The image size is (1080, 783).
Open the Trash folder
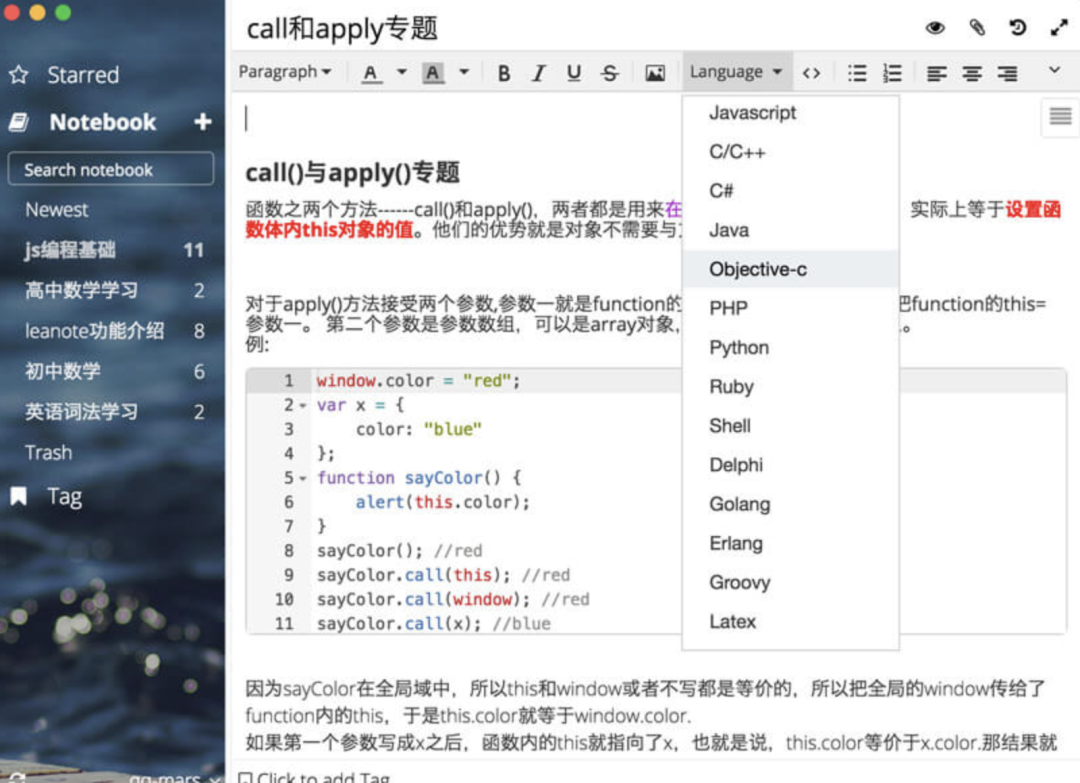pyautogui.click(x=48, y=452)
